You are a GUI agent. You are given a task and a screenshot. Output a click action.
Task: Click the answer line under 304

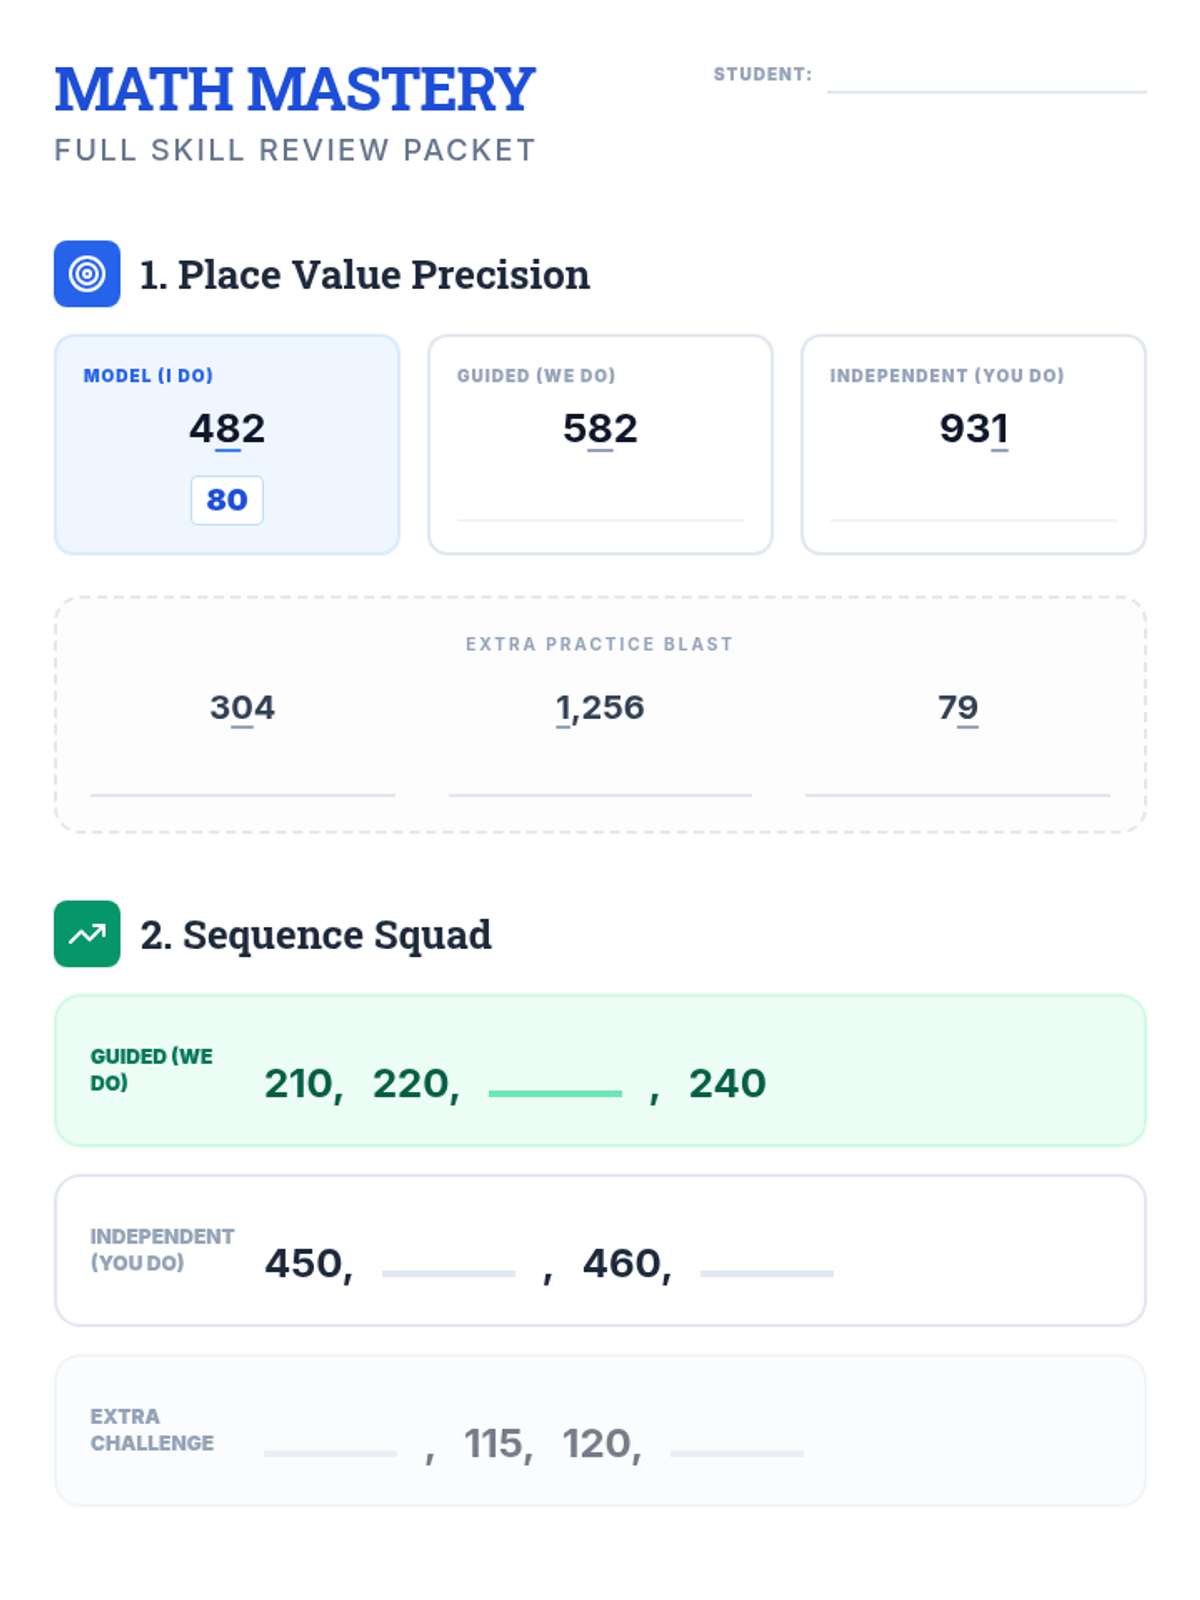pyautogui.click(x=243, y=795)
